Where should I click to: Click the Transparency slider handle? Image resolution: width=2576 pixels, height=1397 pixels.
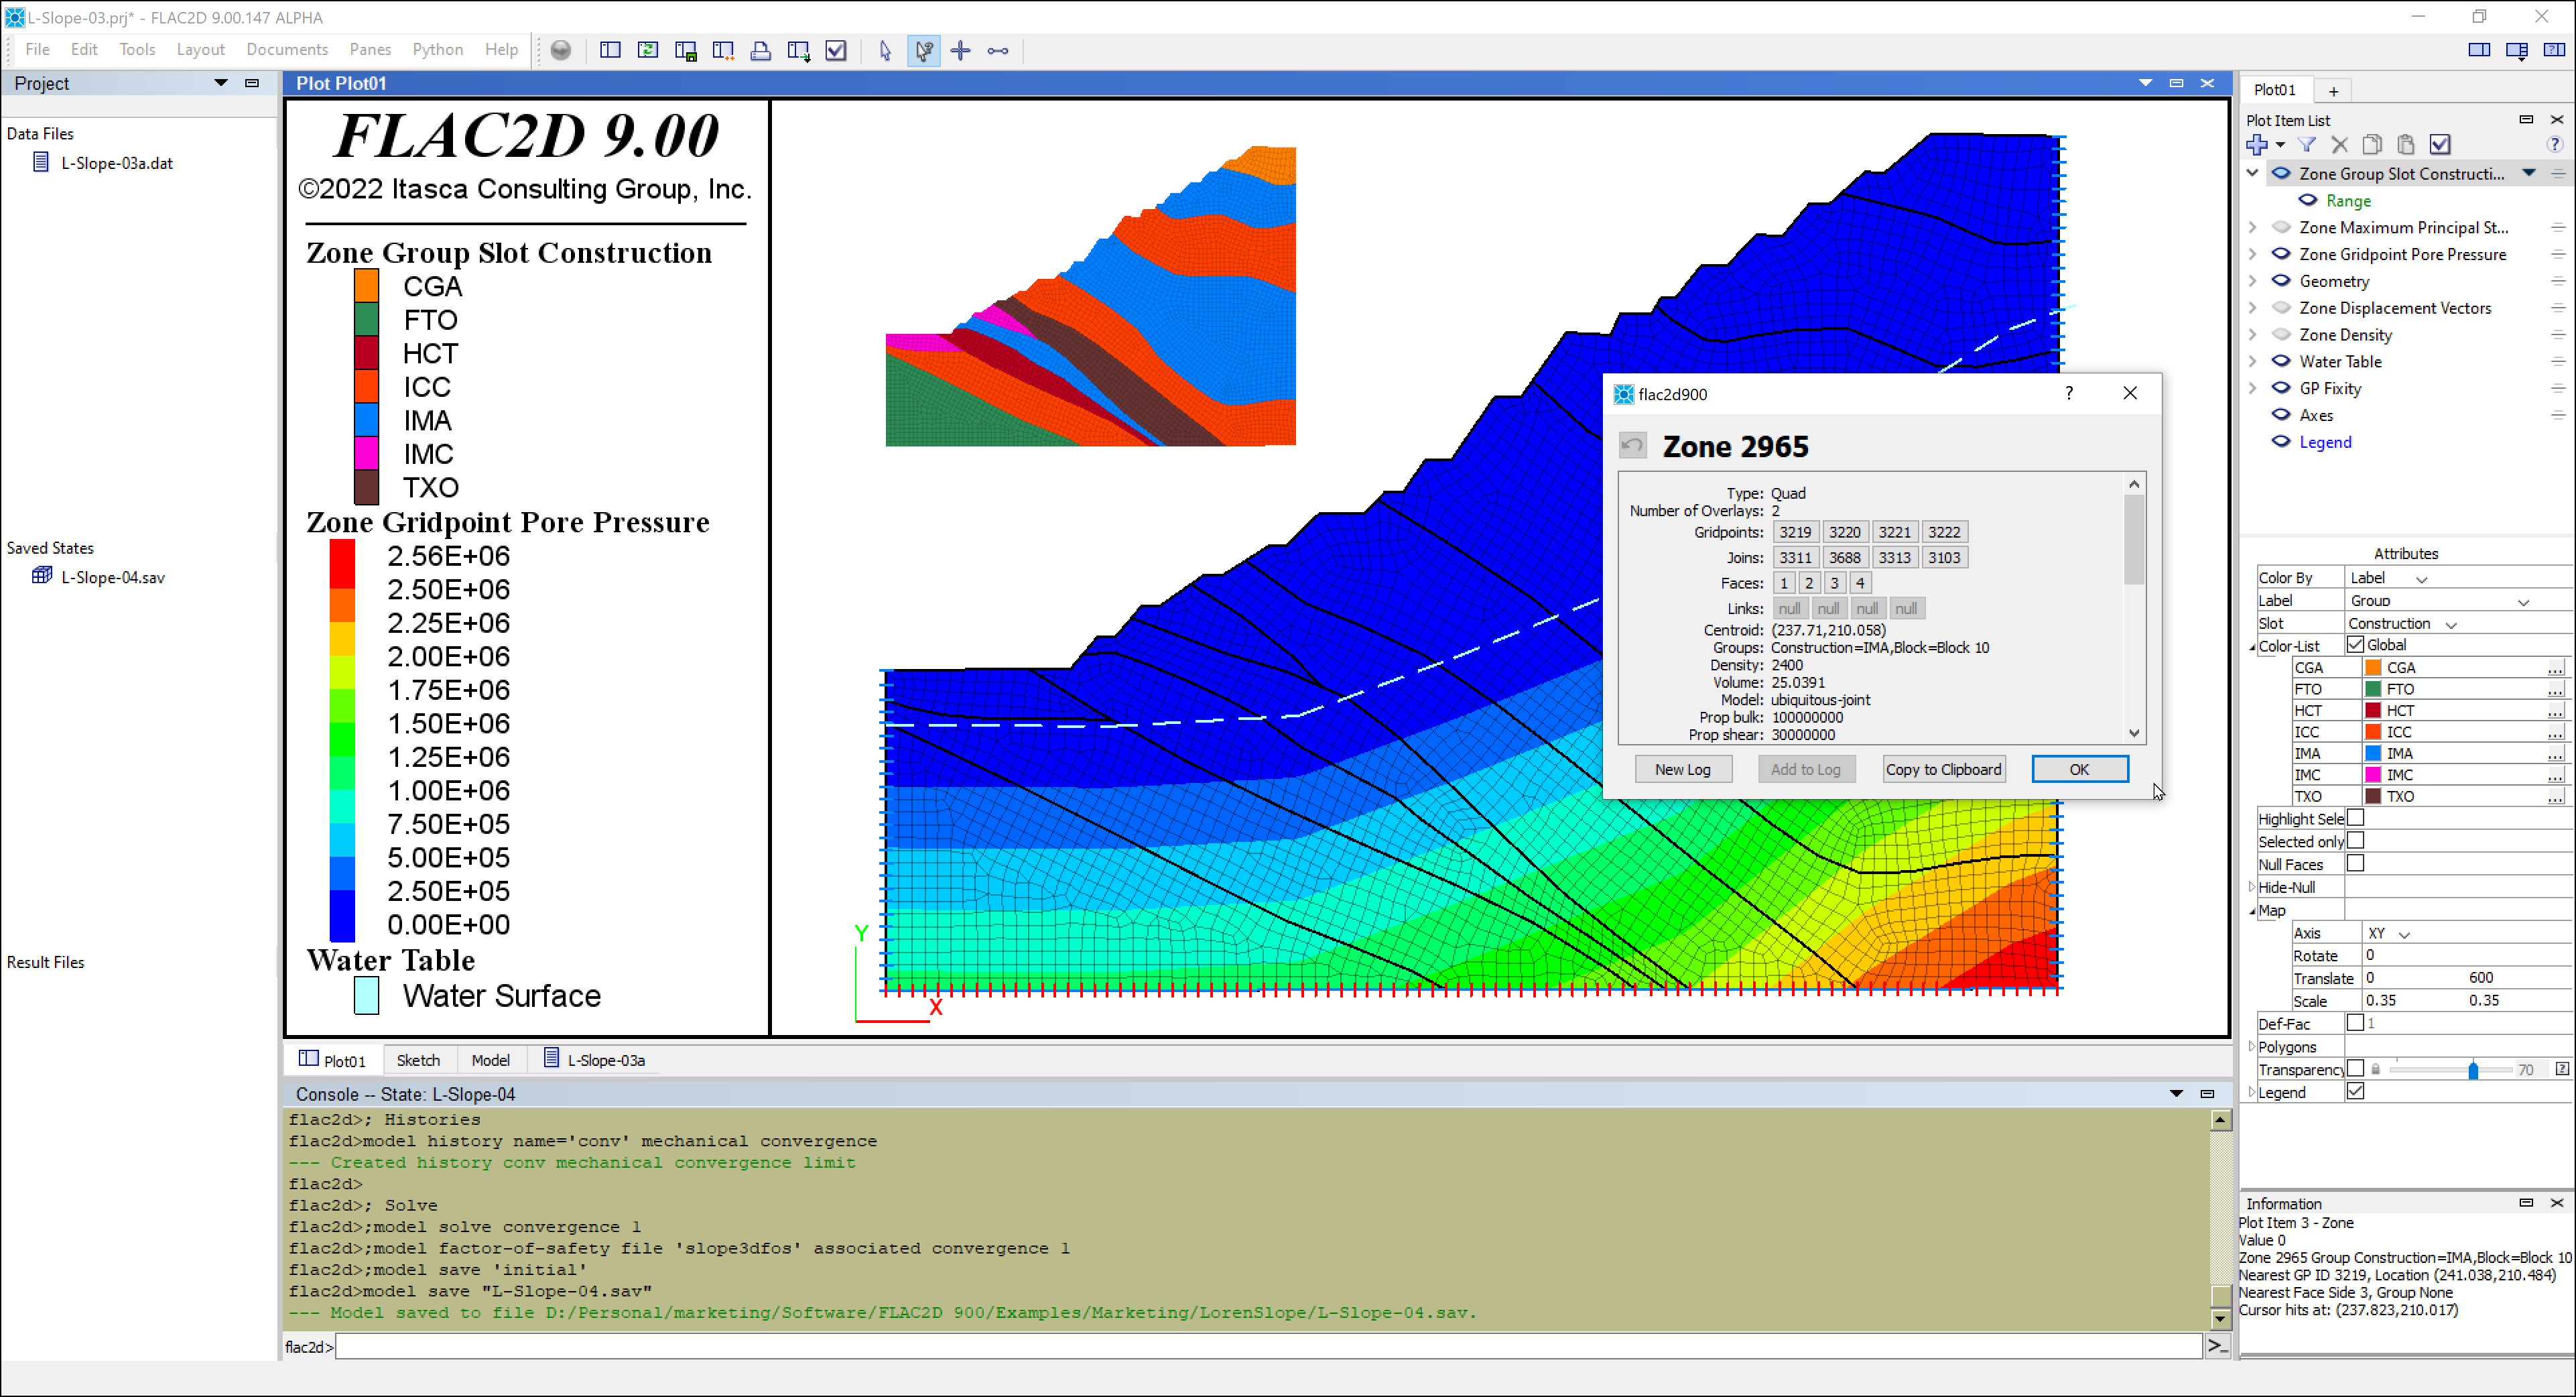[x=2473, y=1070]
